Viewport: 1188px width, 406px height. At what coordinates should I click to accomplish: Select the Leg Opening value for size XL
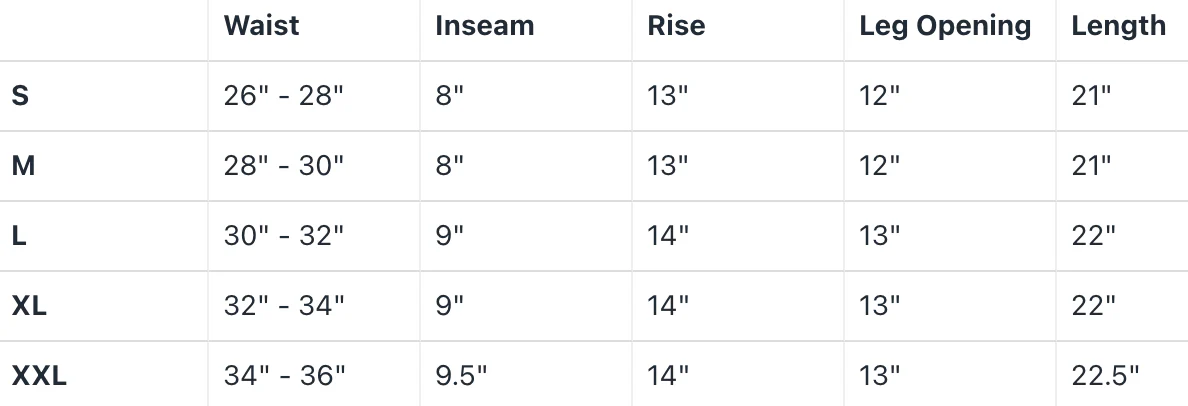pos(880,306)
